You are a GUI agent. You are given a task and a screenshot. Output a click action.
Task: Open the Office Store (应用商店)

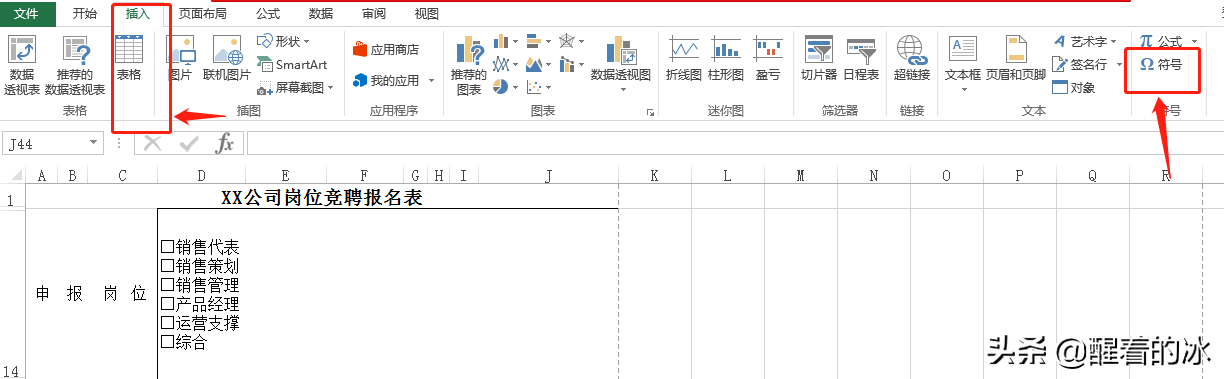(x=386, y=49)
